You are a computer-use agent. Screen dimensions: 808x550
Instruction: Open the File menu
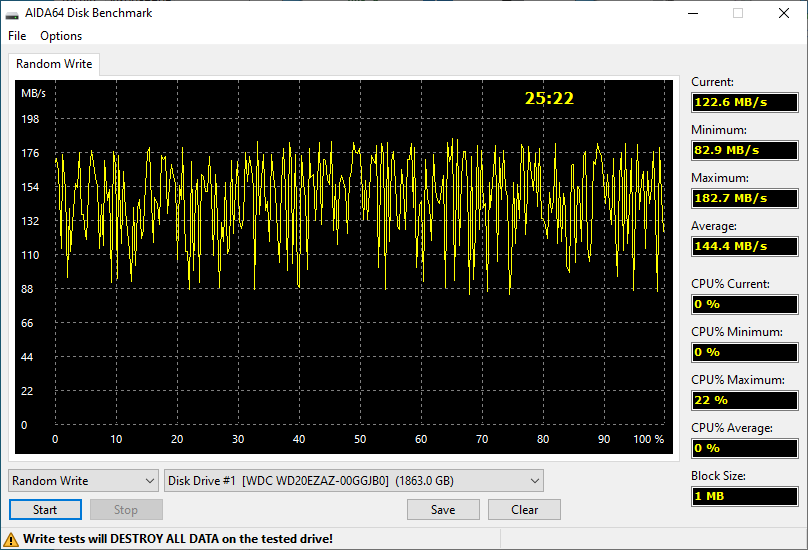coord(17,36)
